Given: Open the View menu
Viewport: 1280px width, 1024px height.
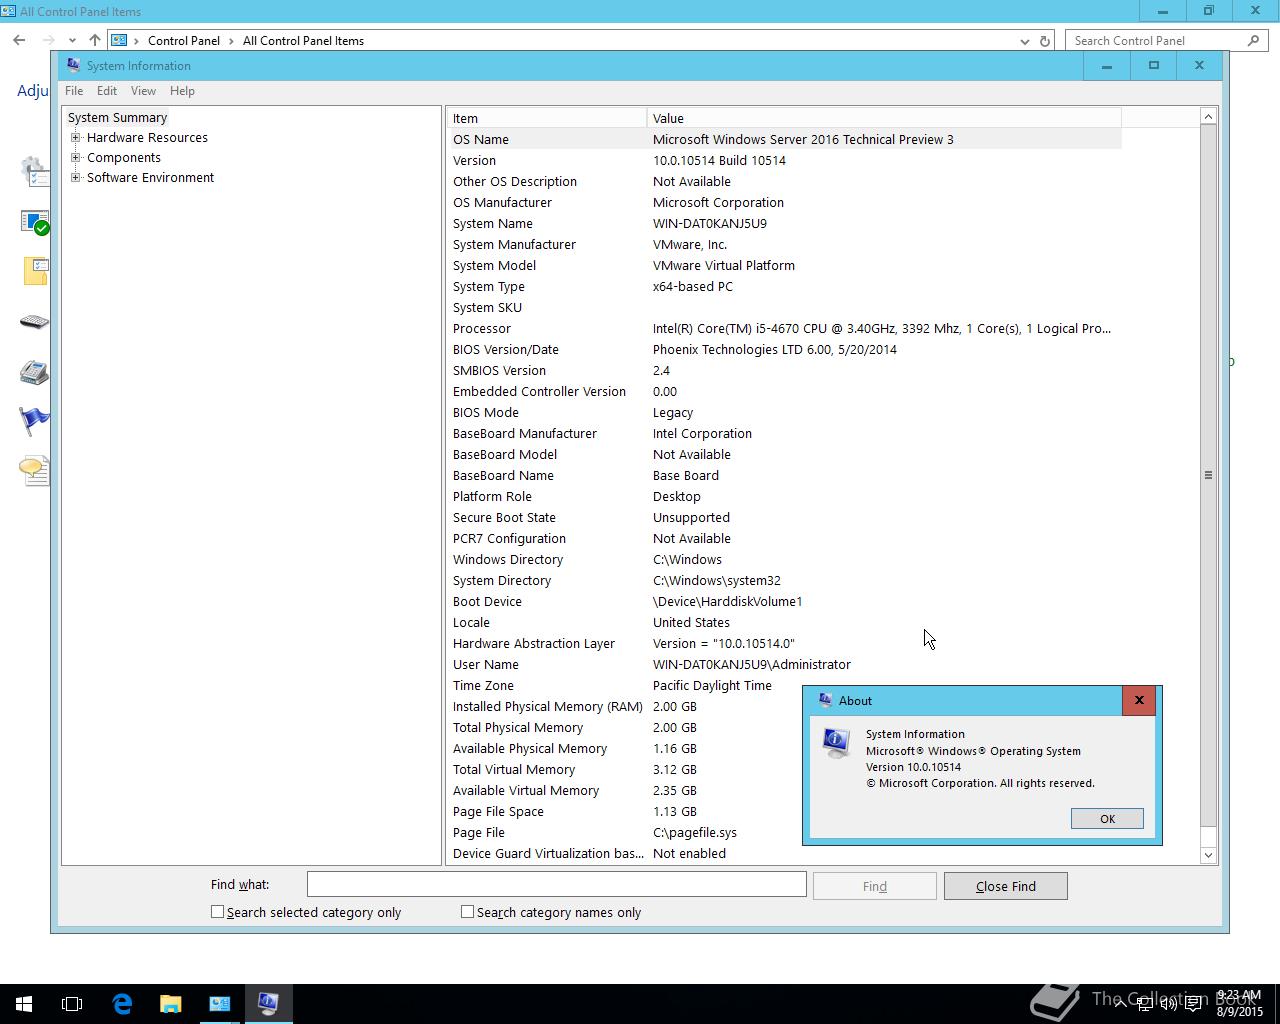Looking at the screenshot, I should 143,90.
